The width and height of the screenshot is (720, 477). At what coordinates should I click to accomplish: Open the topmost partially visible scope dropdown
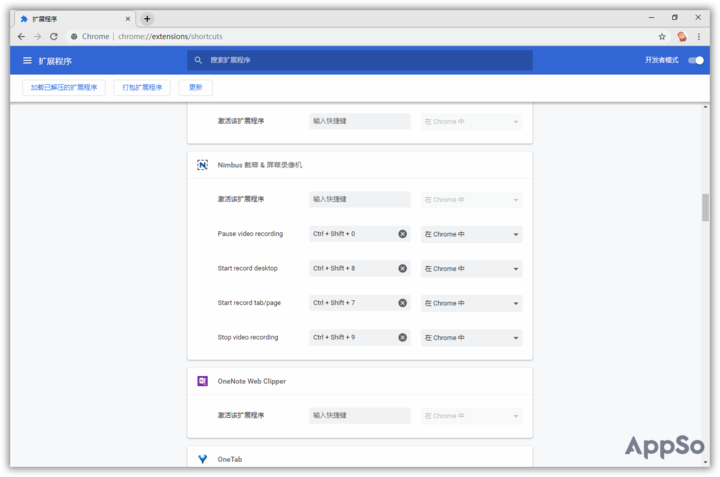(x=472, y=122)
